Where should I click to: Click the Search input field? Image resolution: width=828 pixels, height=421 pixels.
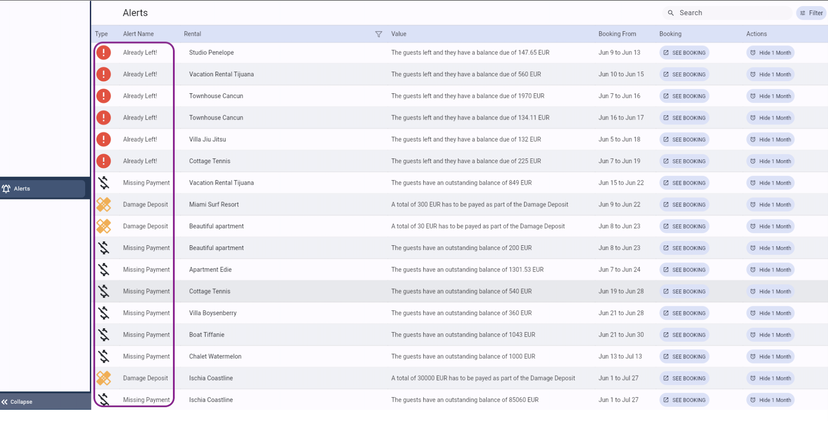[x=727, y=13]
